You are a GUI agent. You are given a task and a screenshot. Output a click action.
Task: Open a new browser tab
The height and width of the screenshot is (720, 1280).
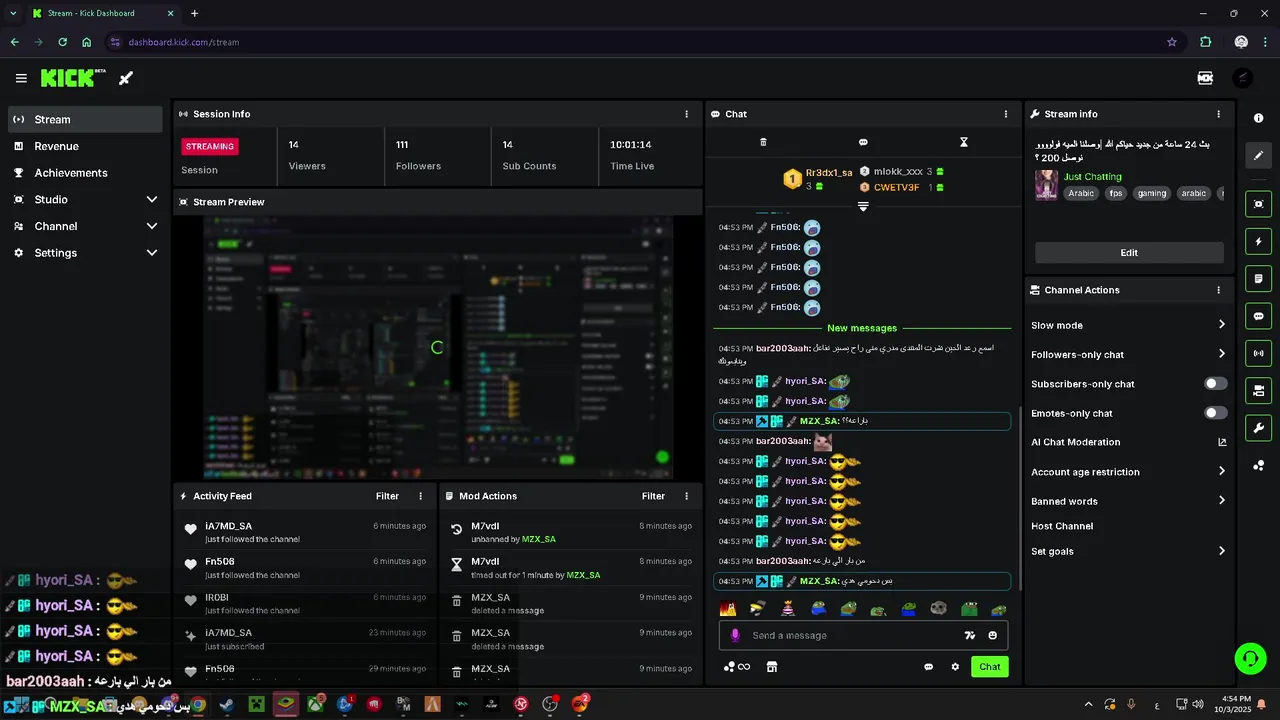tap(194, 13)
